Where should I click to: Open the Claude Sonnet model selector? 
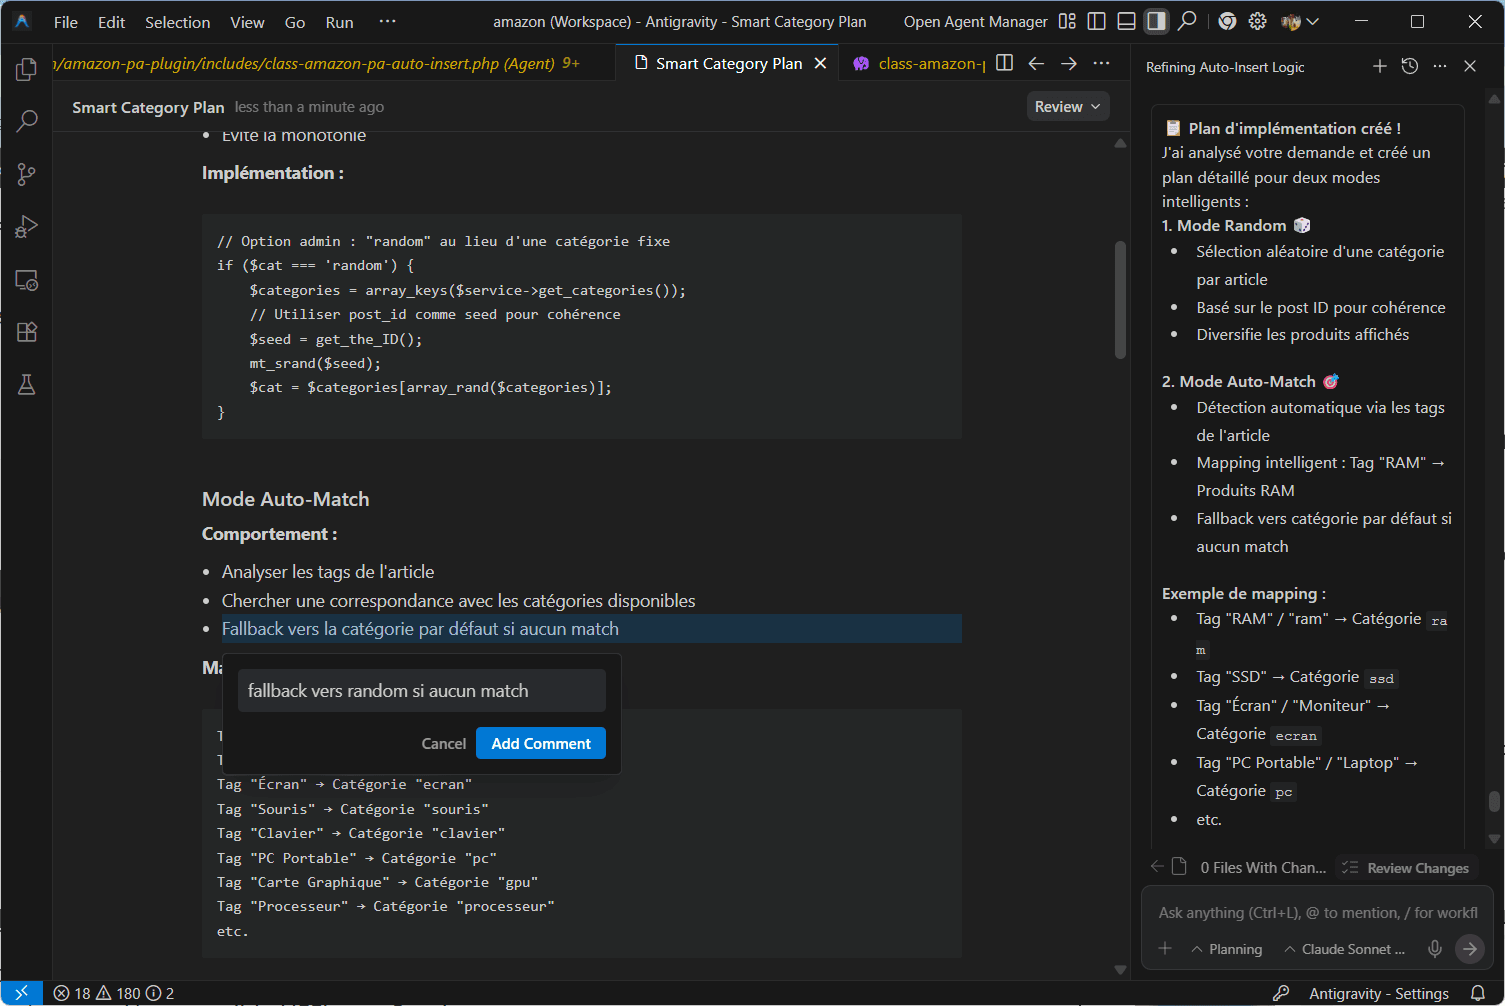1344,949
